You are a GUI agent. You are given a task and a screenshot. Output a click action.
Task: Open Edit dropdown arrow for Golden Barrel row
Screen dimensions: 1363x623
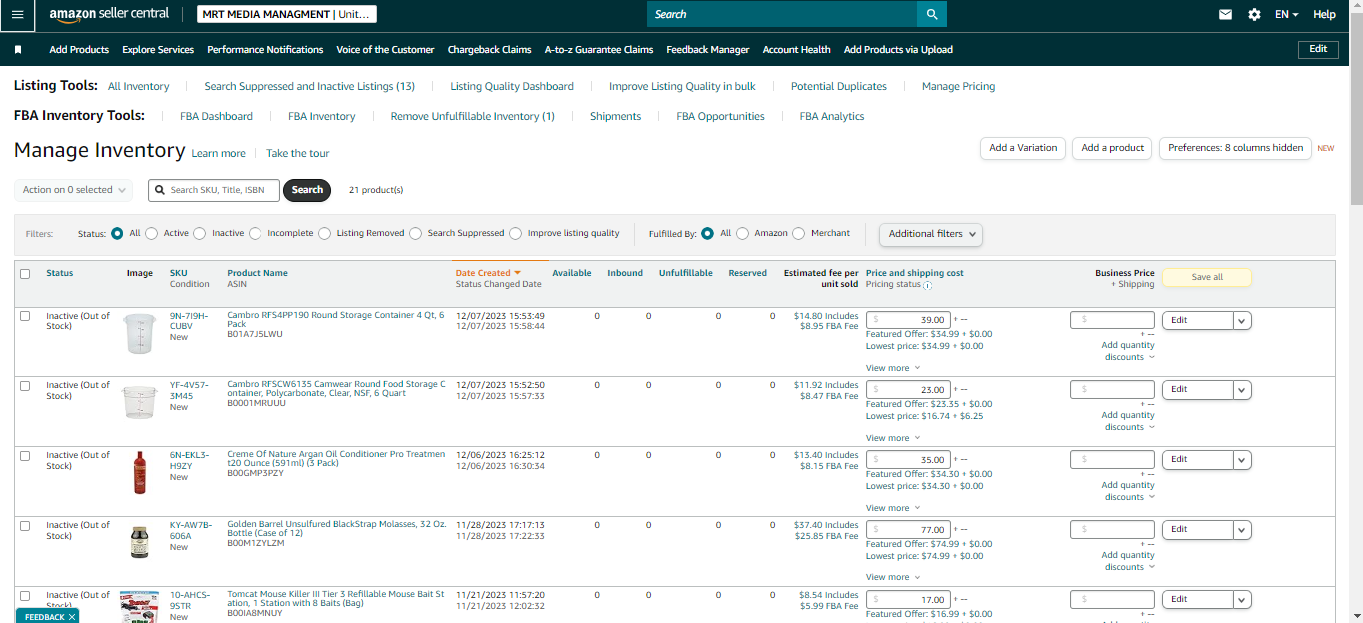pyautogui.click(x=1242, y=530)
